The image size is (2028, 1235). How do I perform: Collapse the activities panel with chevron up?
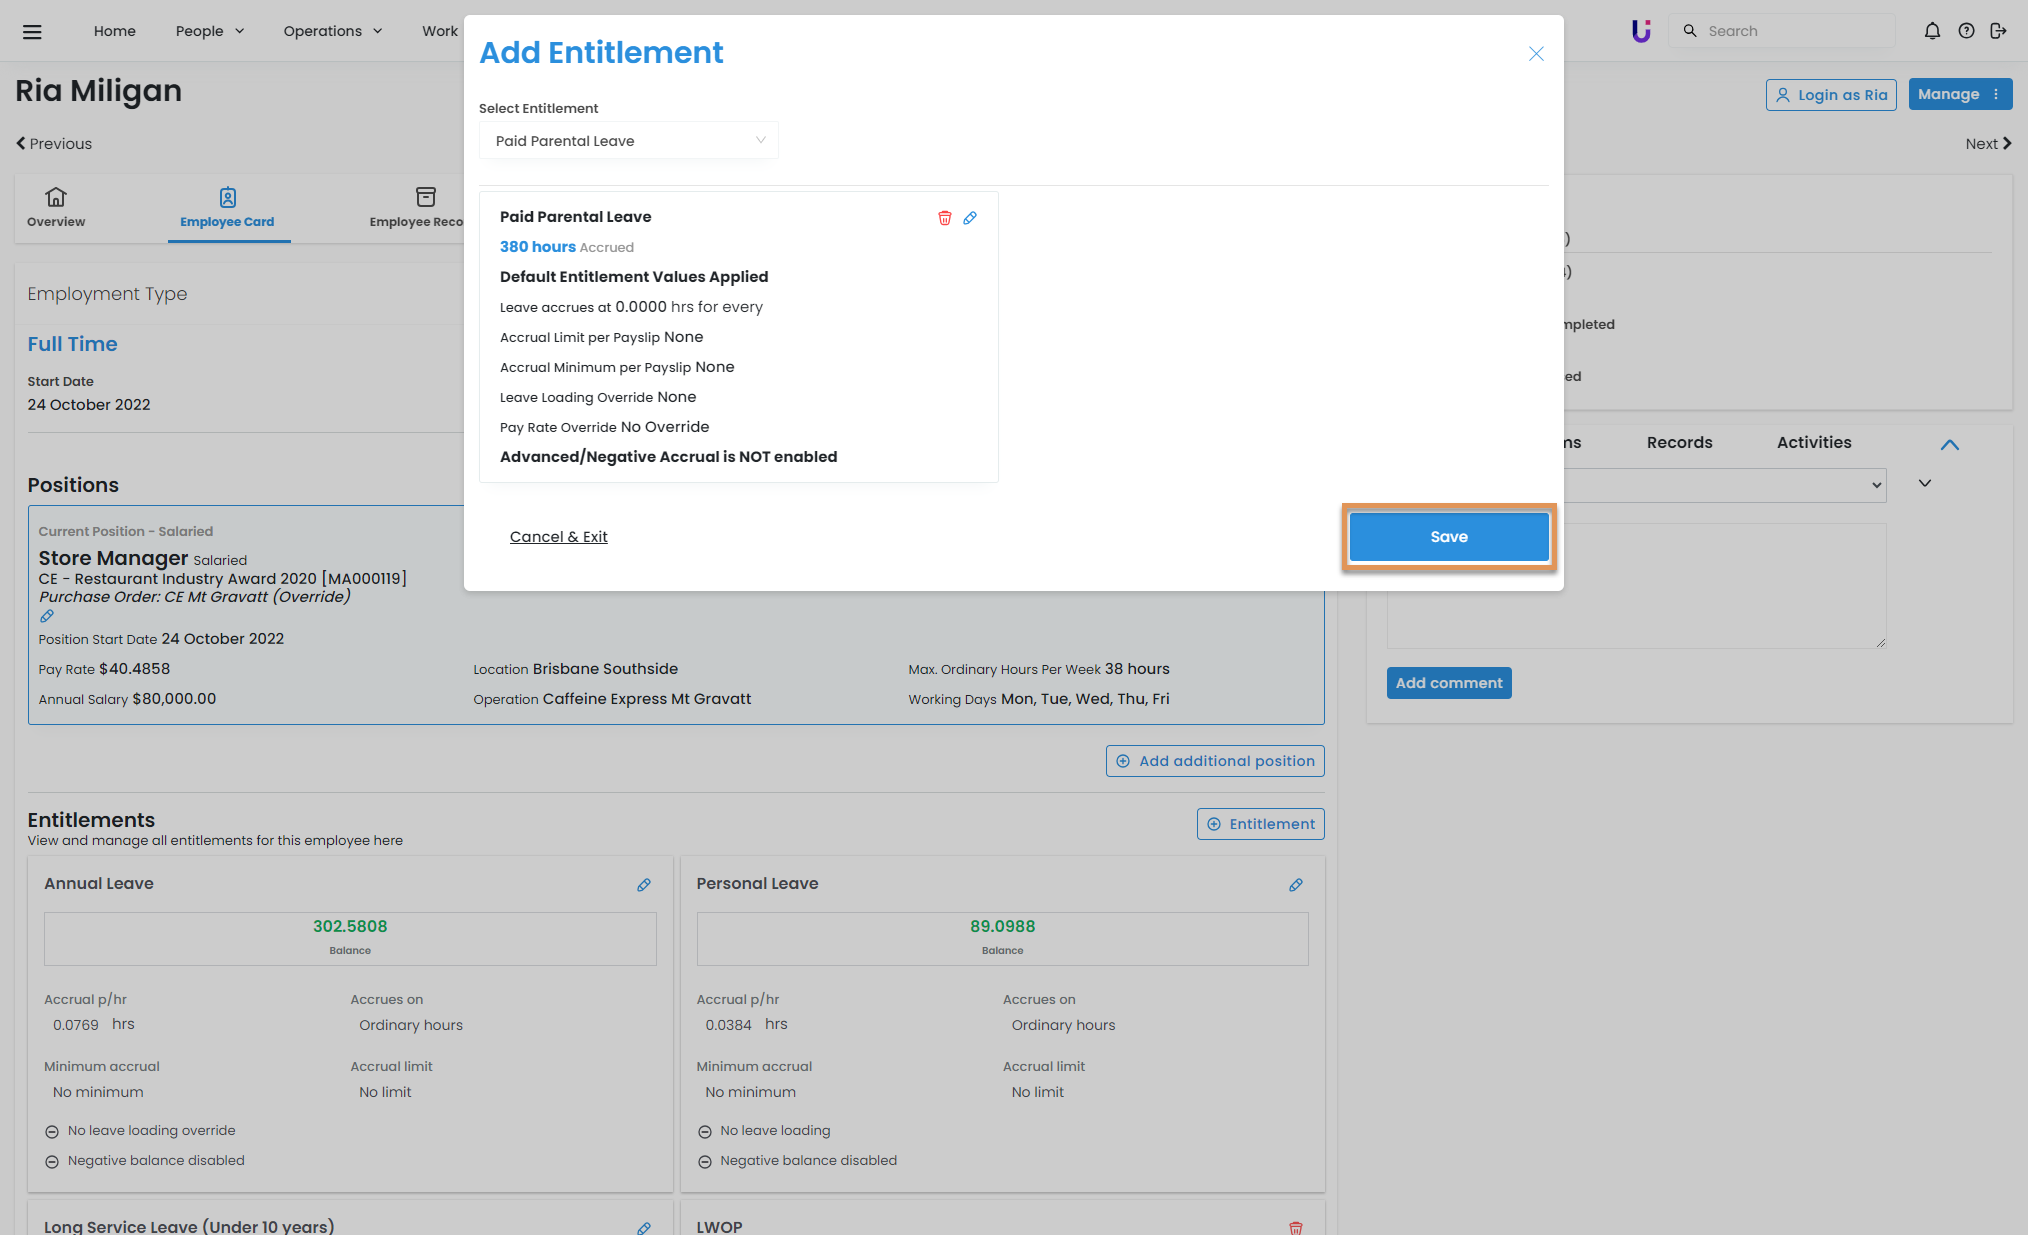[x=1950, y=445]
